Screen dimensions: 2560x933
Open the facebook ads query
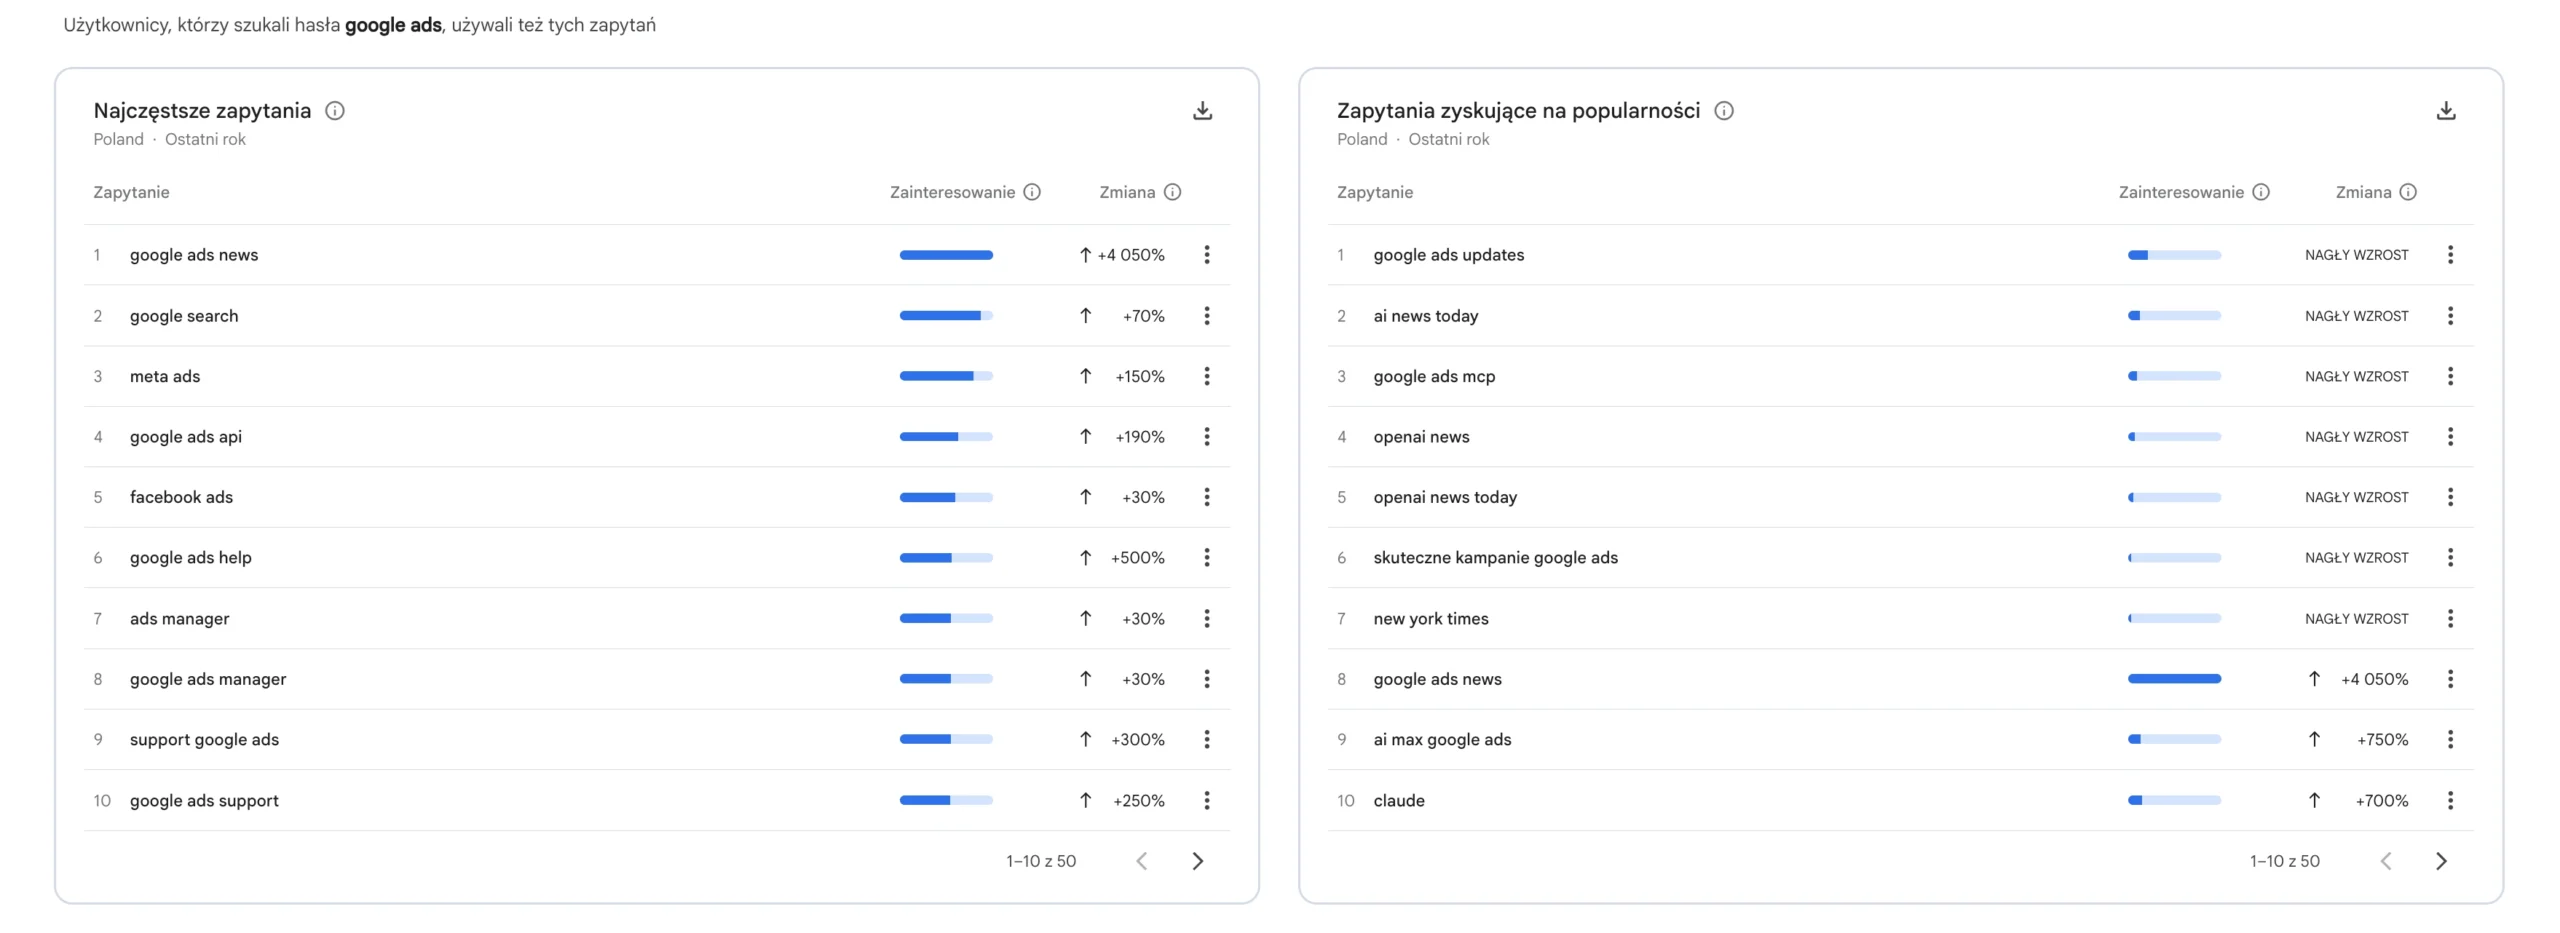[181, 497]
